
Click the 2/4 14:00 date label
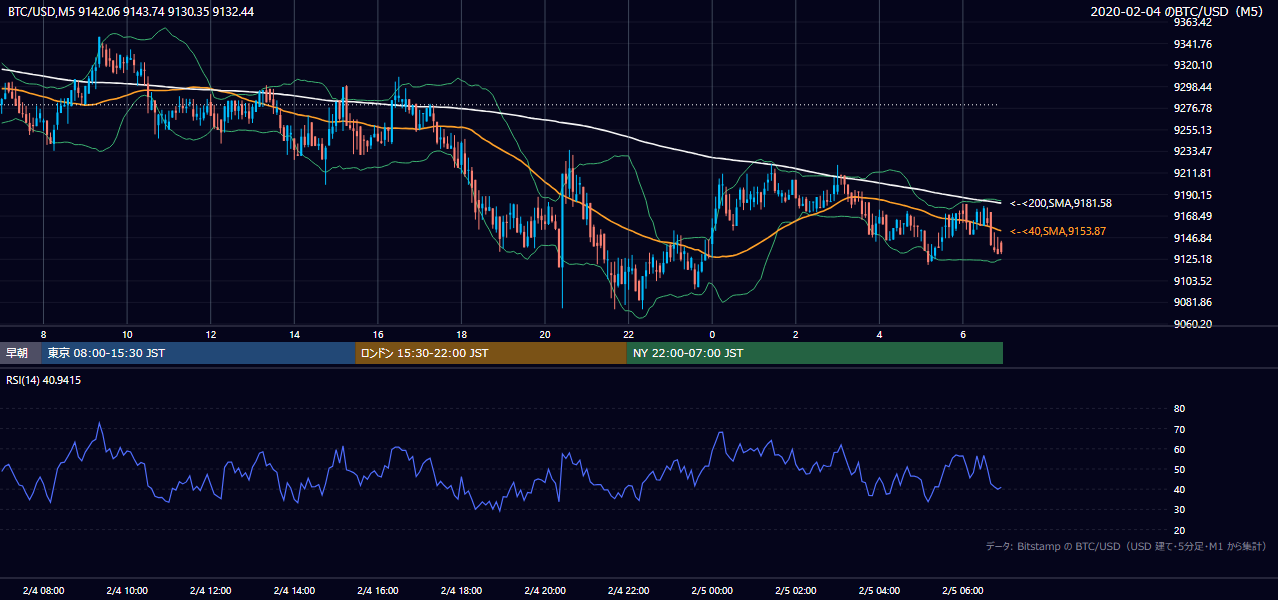coord(294,590)
